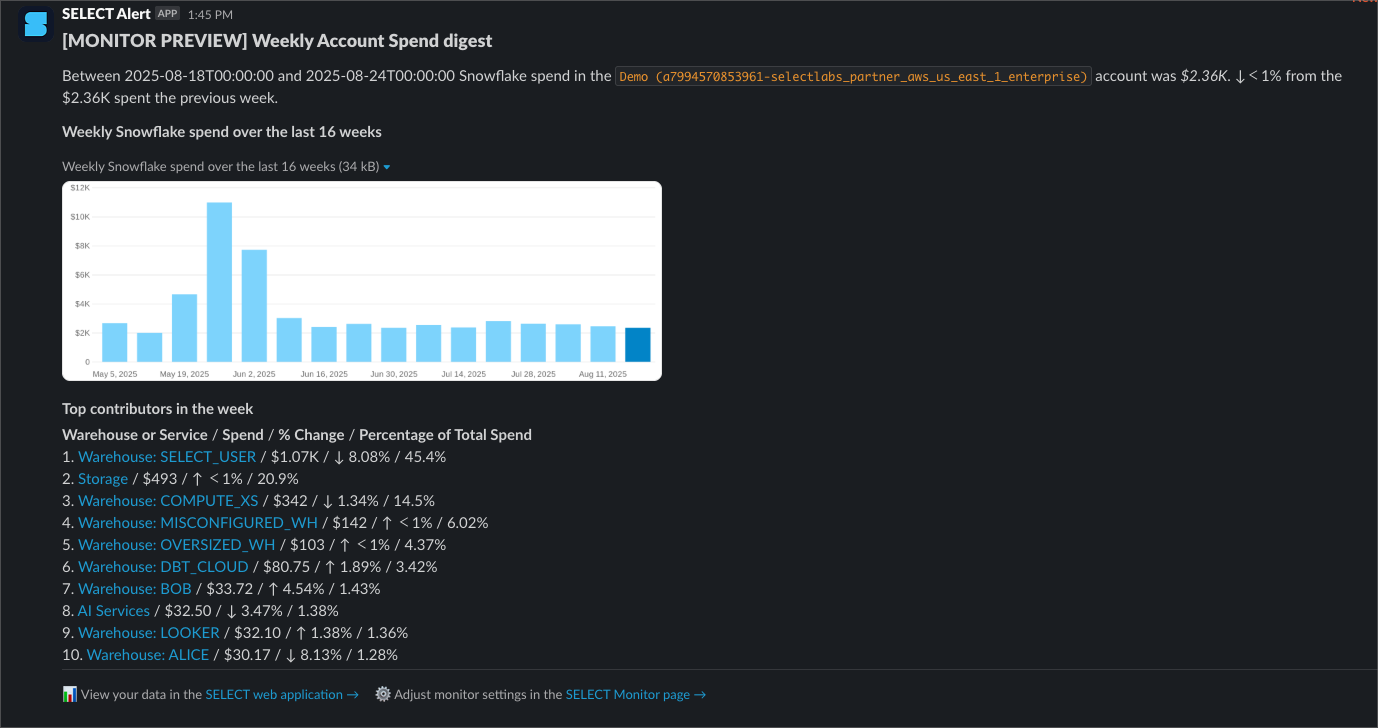This screenshot has width=1378, height=728.
Task: Open Warehouse: ALICE link
Action: [x=148, y=655]
